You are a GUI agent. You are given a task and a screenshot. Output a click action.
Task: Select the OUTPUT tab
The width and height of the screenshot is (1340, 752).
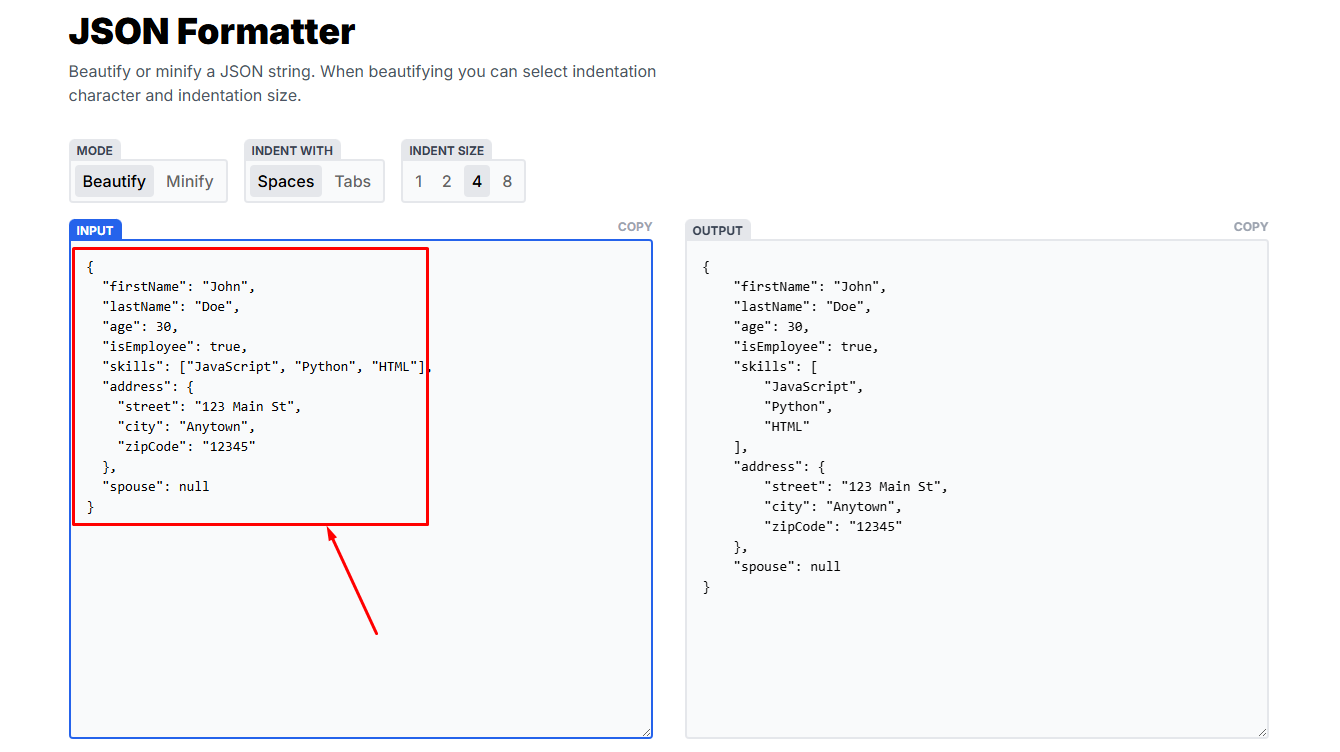tap(717, 229)
